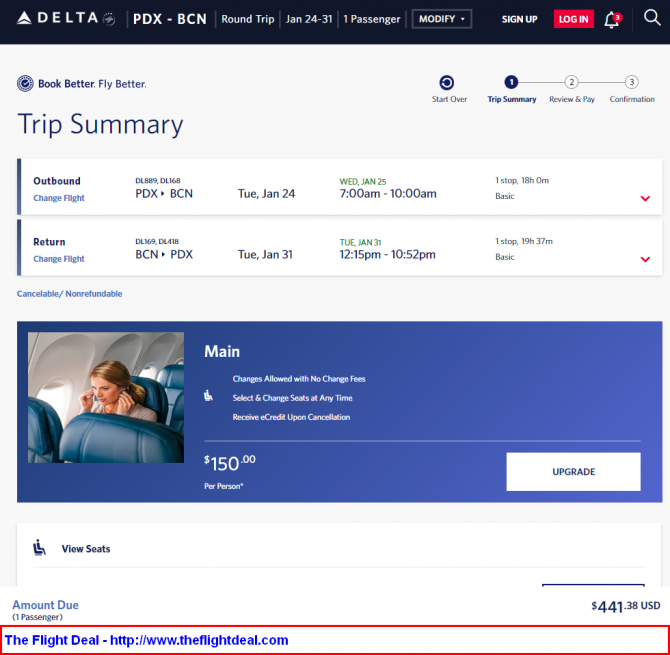
Task: Open the MODIFY dropdown
Action: tap(442, 19)
